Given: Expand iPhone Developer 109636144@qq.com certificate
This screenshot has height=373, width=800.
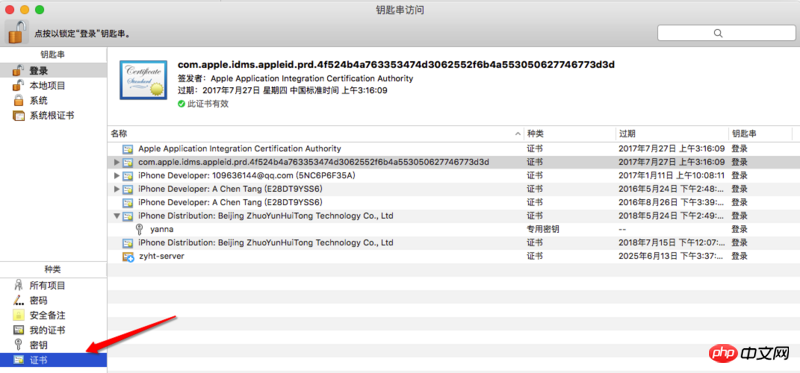Looking at the screenshot, I should 117,176.
